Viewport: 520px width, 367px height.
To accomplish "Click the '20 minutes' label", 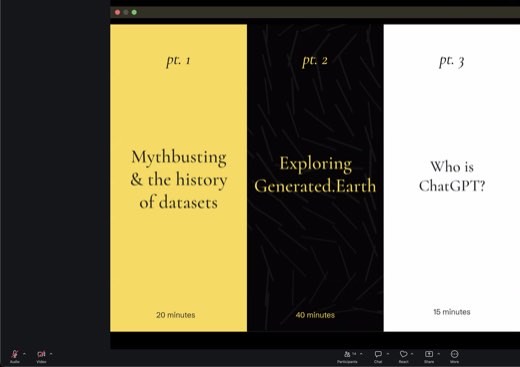I will [x=176, y=315].
